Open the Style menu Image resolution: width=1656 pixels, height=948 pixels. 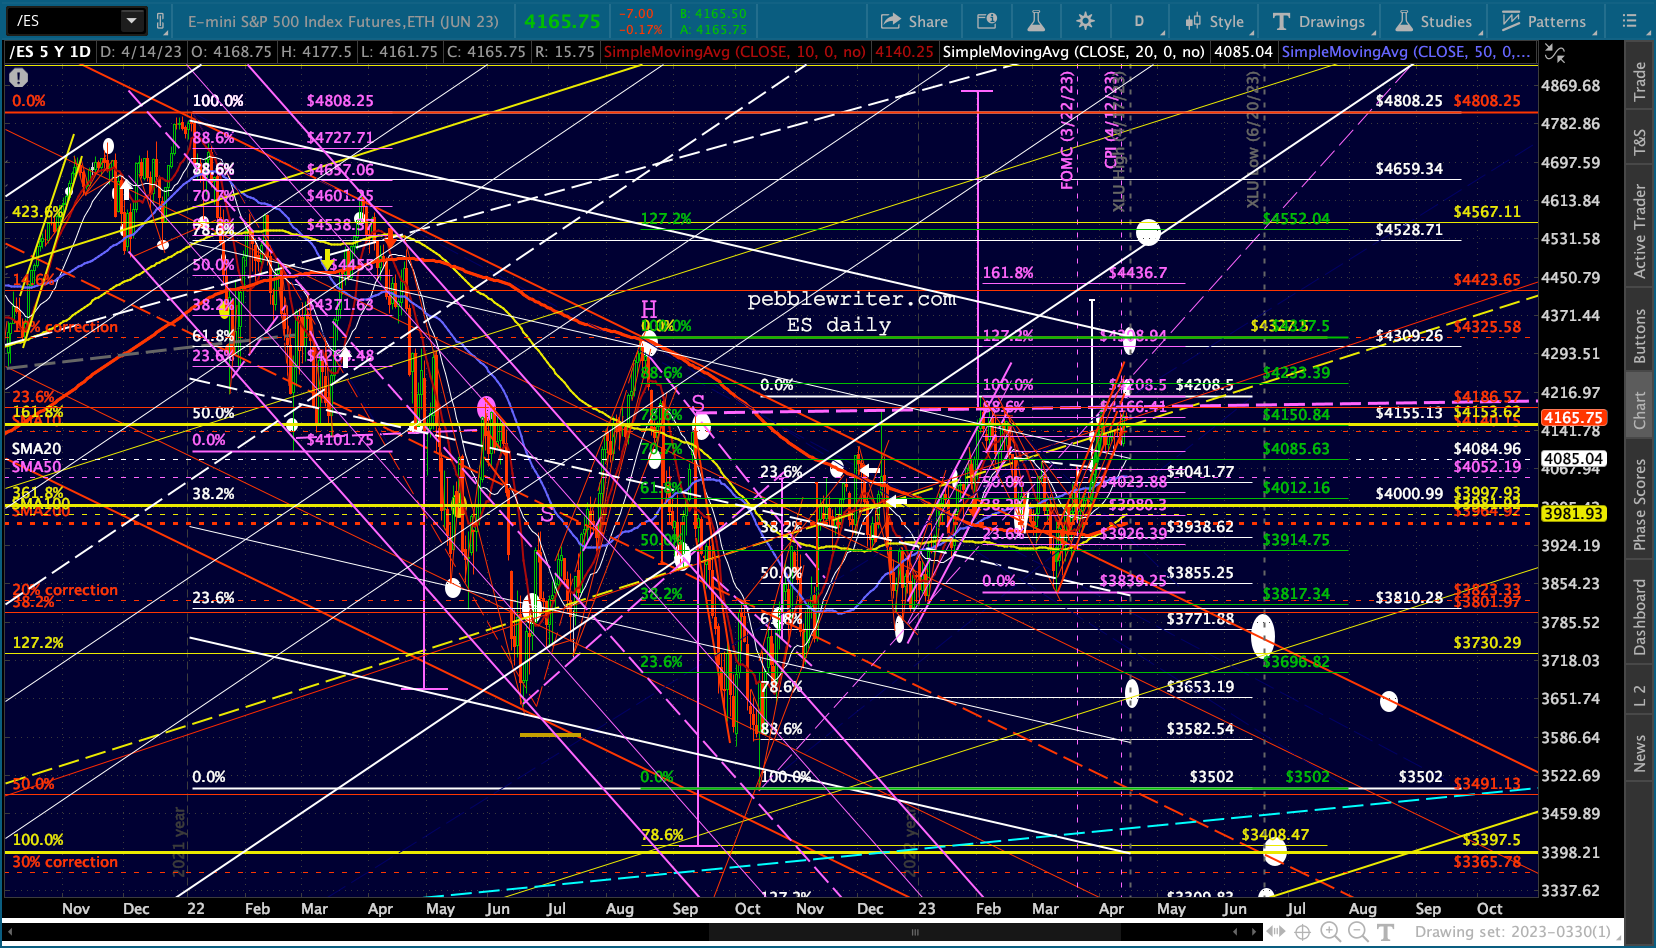point(1214,21)
